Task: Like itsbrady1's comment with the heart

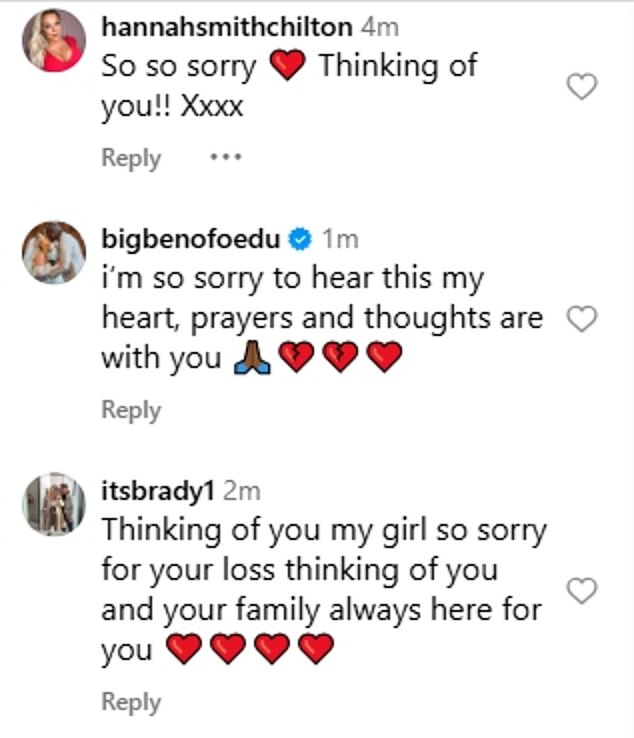Action: point(581,591)
